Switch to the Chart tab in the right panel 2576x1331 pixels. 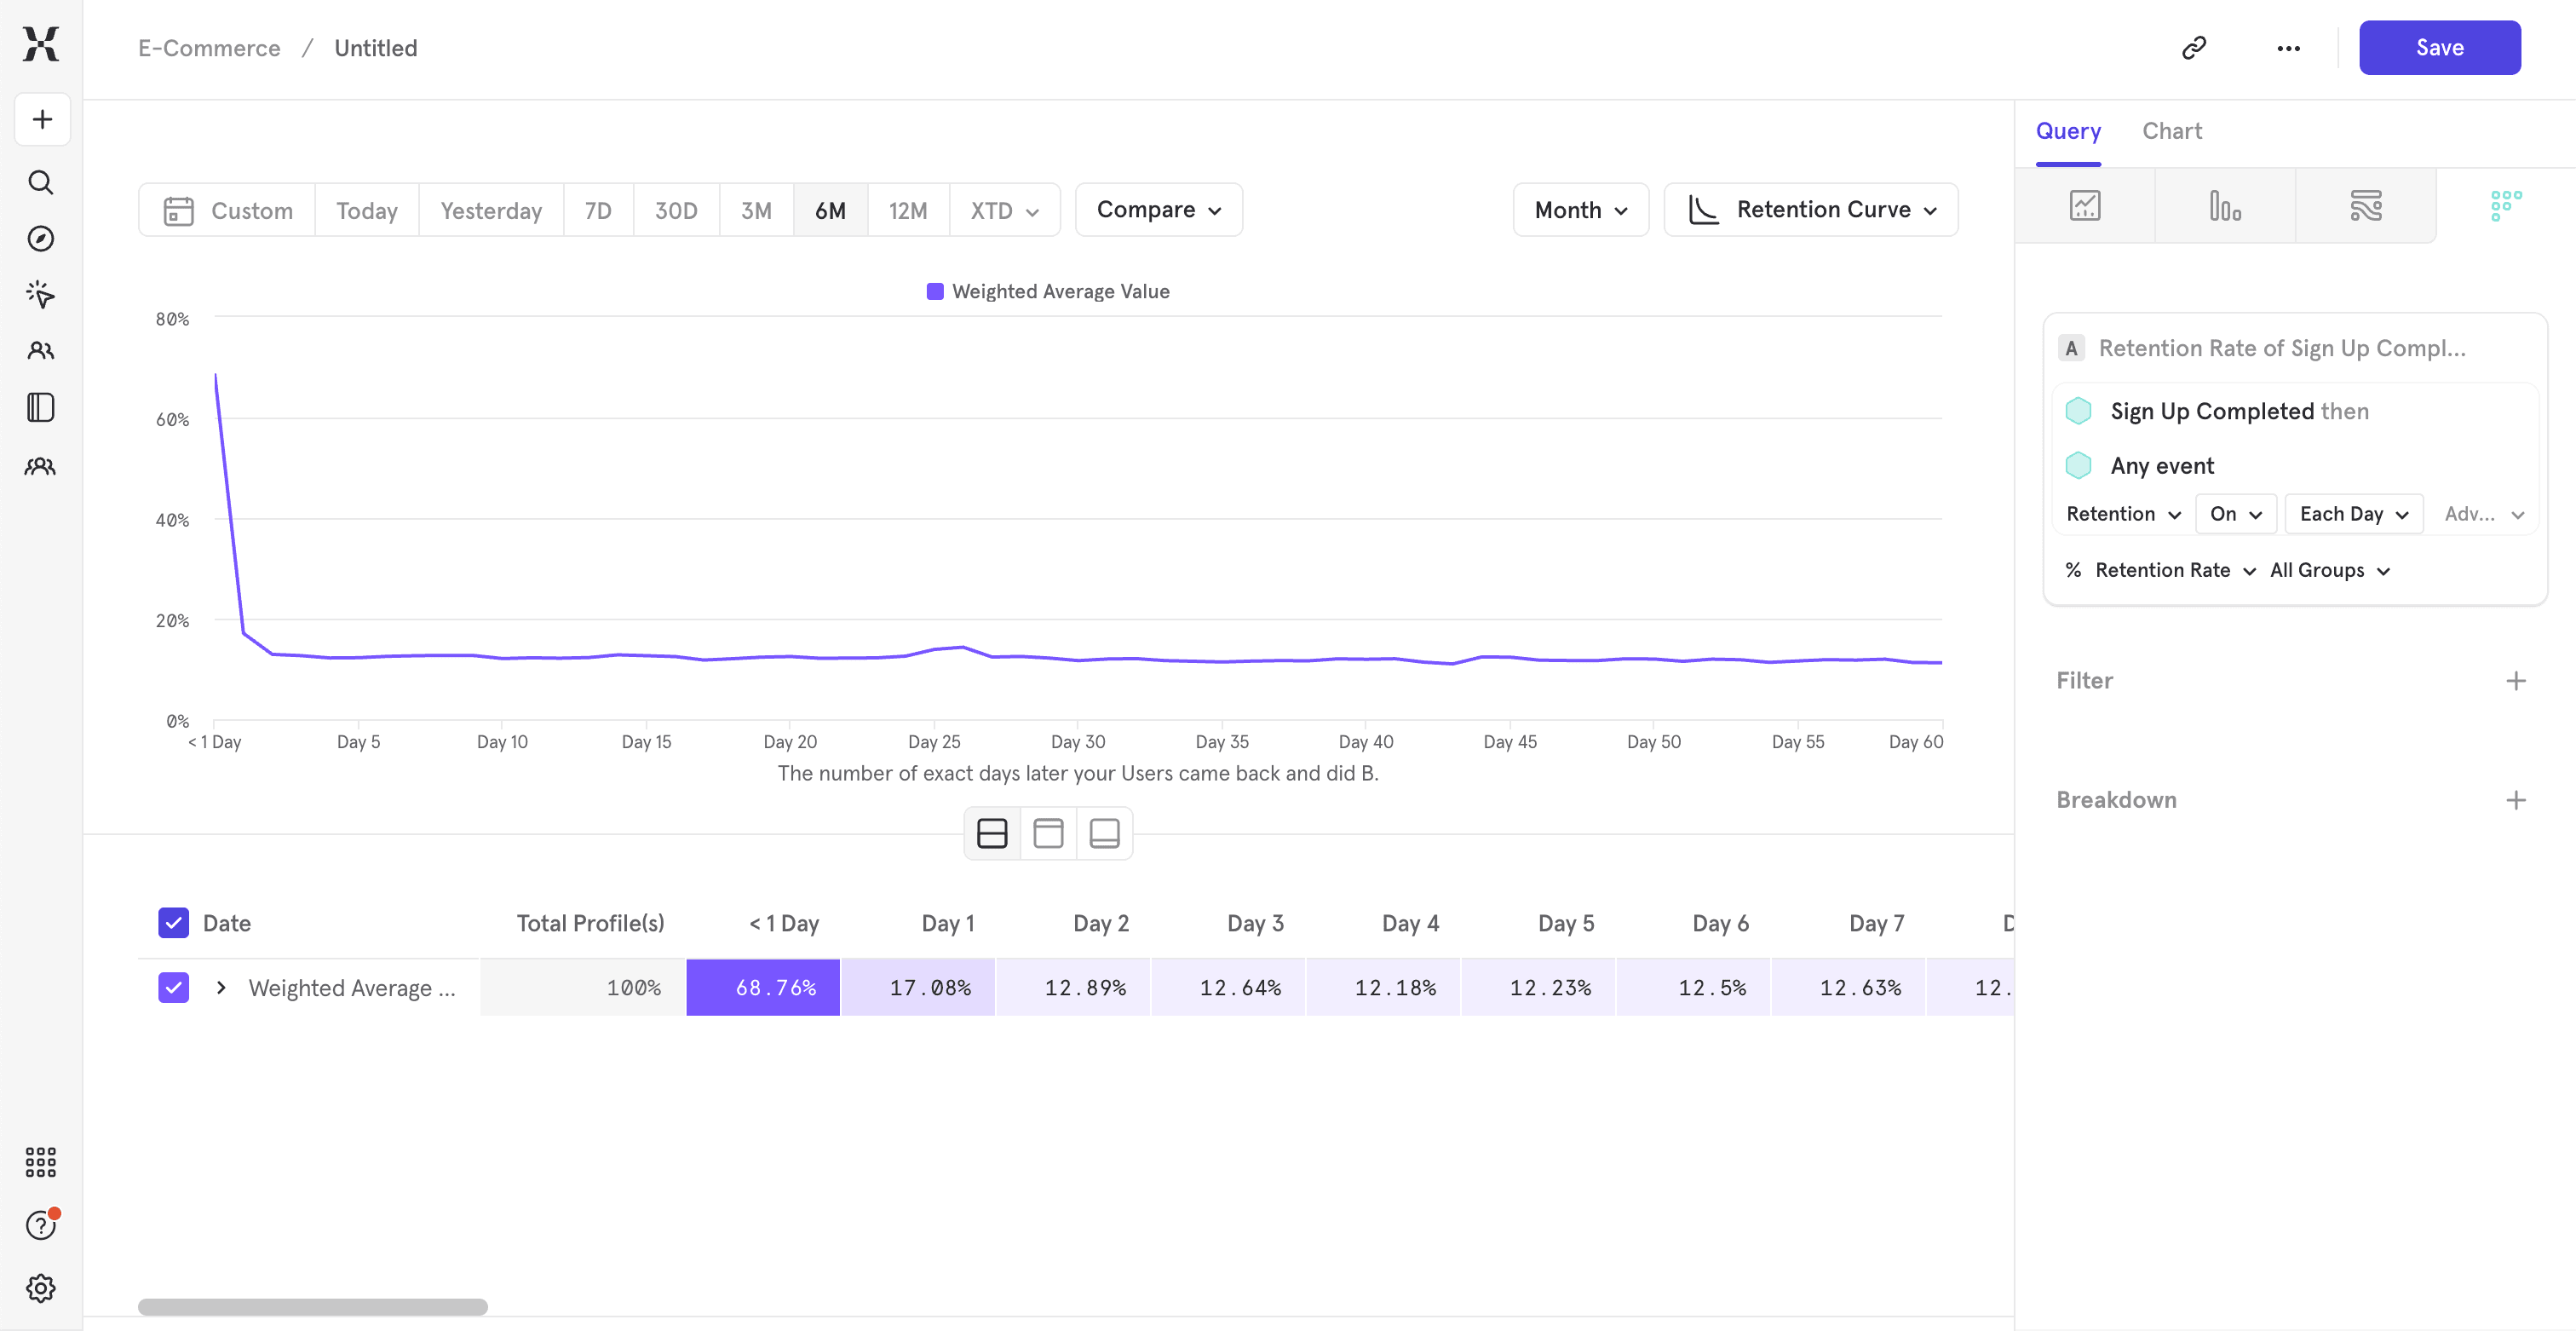(2172, 131)
